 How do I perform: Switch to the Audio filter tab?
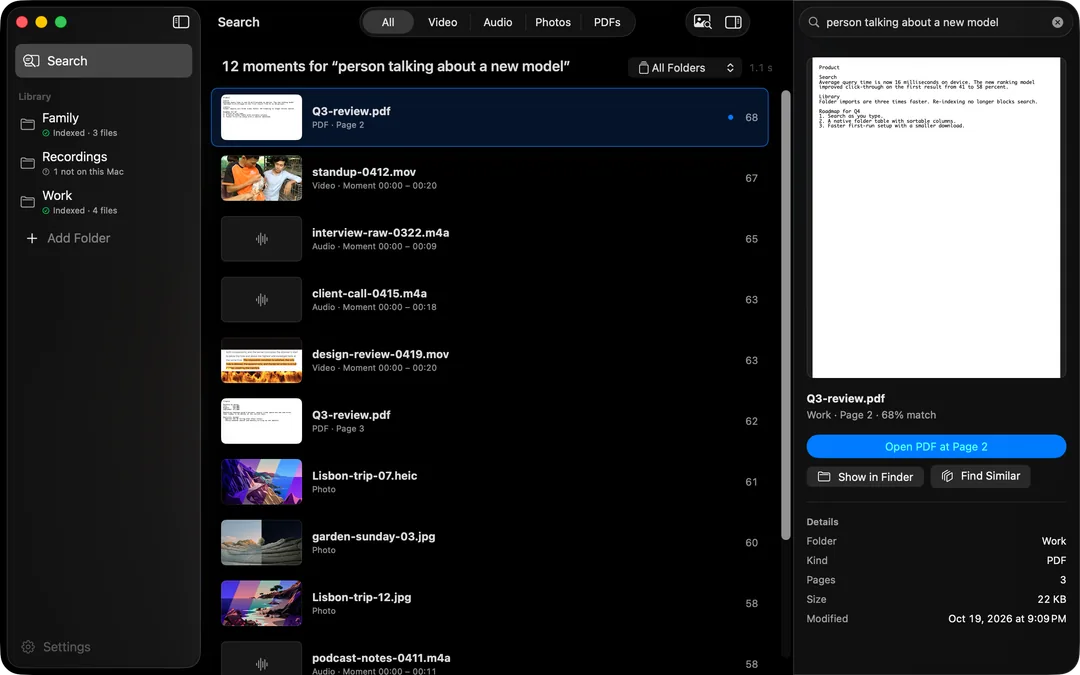[x=497, y=22]
